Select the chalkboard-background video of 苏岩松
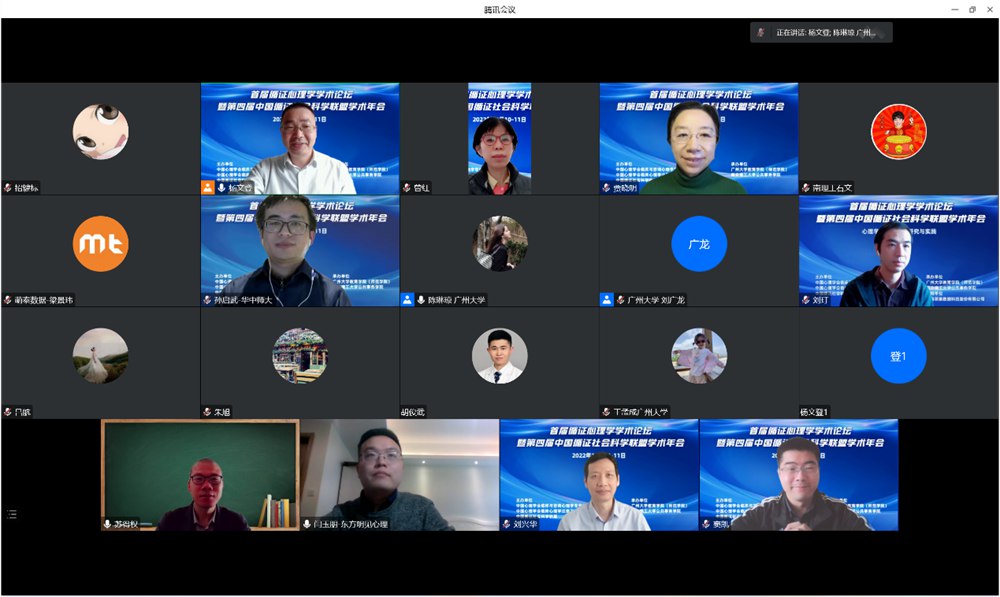Screen dimensions: 1000x597 point(200,474)
